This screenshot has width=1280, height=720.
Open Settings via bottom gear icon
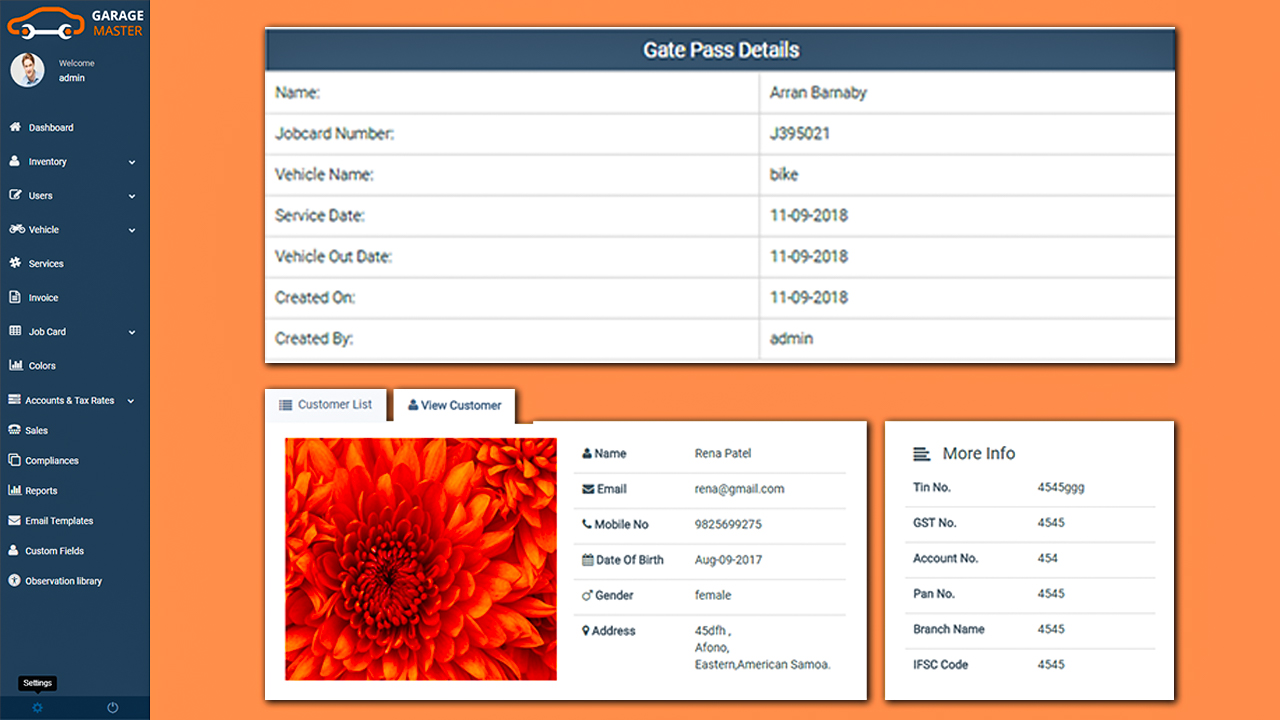pos(37,708)
